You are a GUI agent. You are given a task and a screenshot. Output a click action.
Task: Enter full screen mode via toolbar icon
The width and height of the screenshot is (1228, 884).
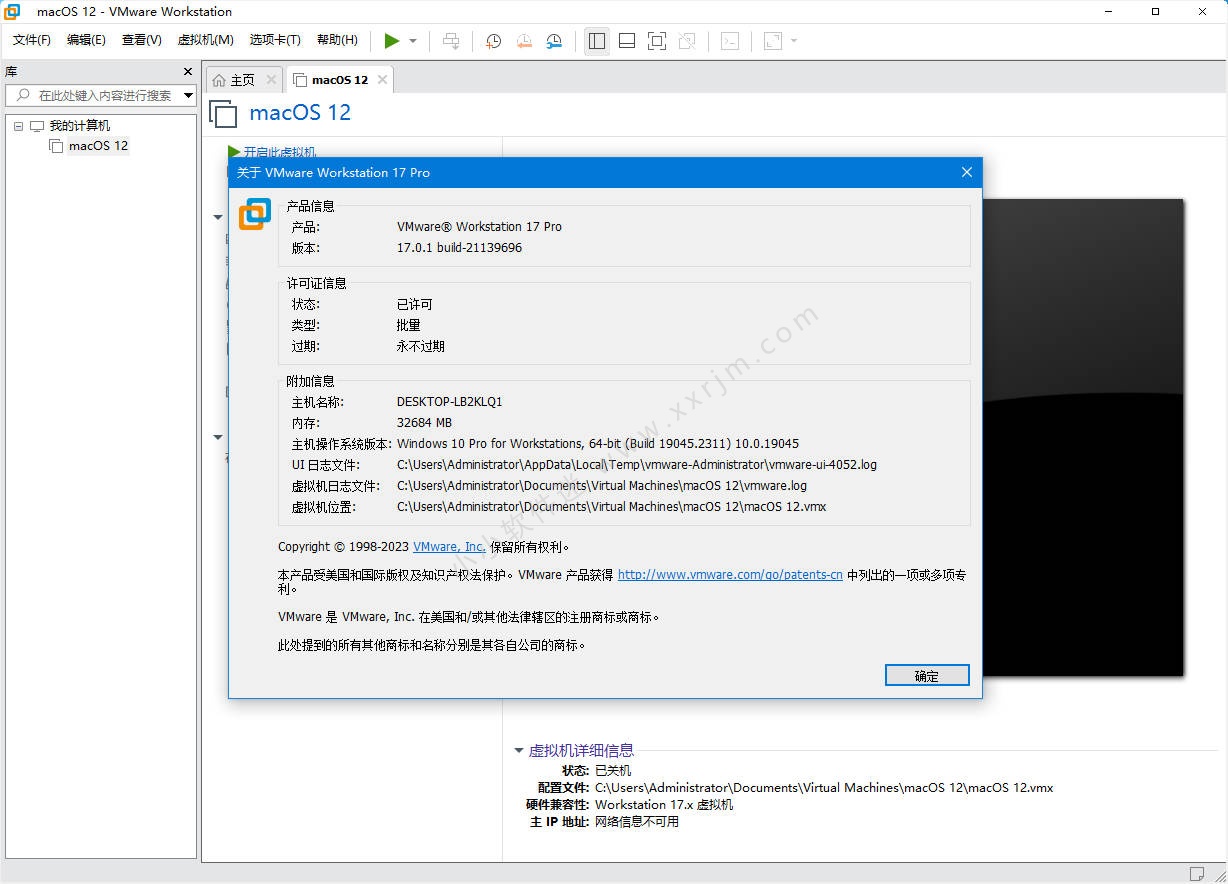click(657, 41)
